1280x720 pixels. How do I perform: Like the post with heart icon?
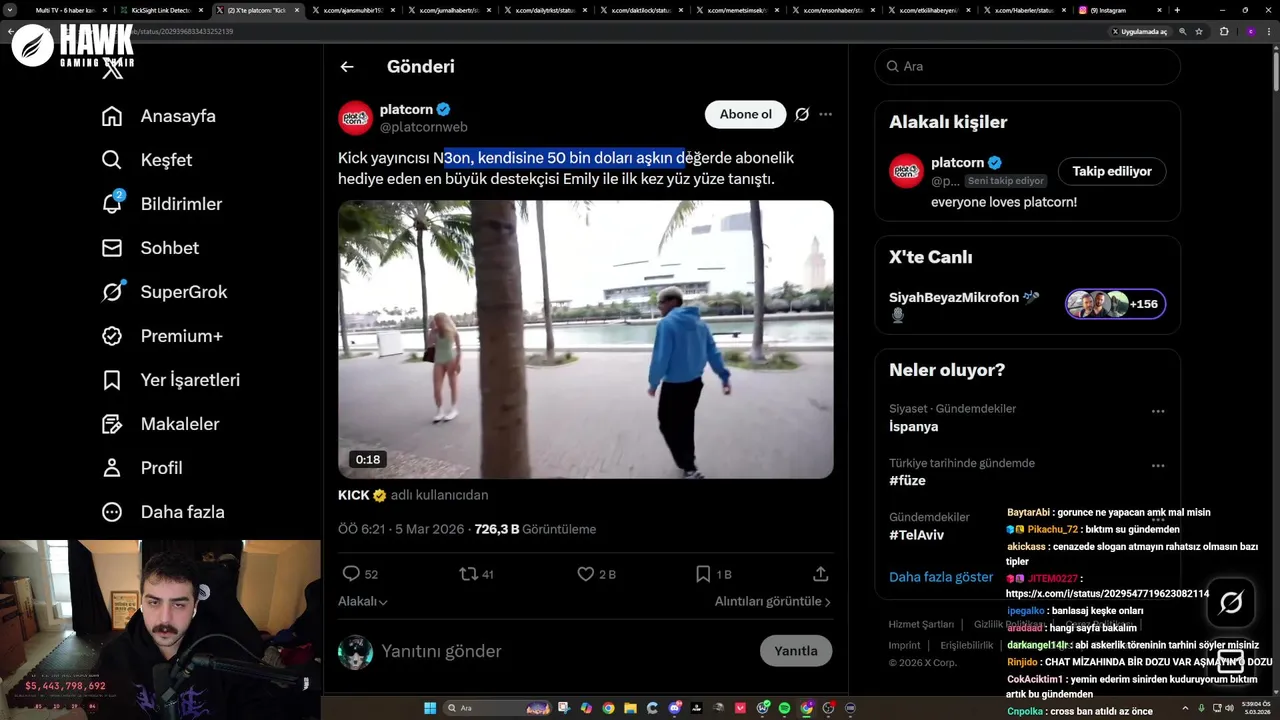click(x=586, y=574)
